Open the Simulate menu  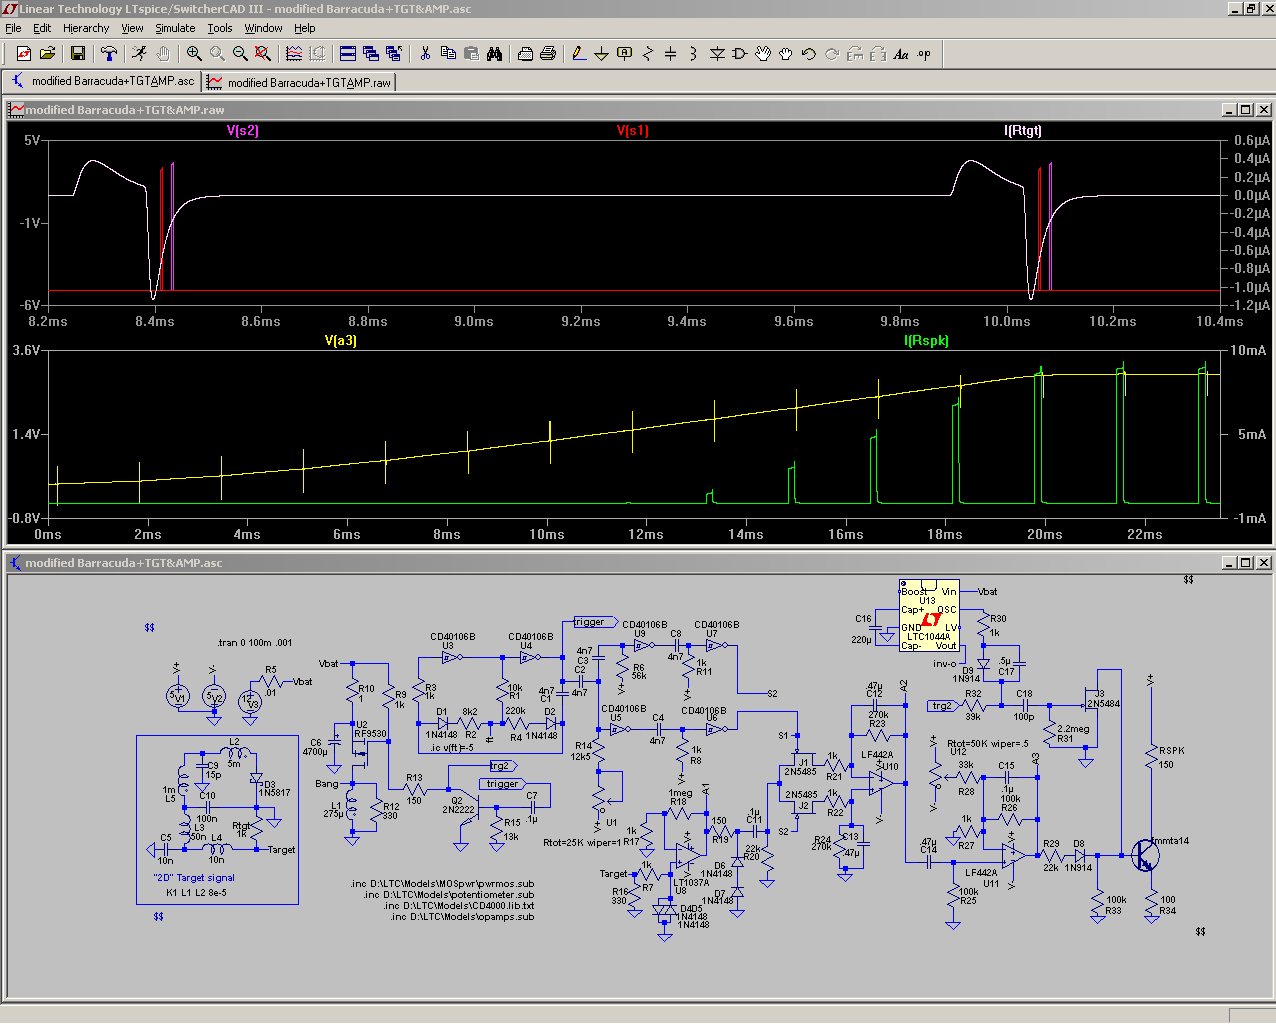pos(175,28)
